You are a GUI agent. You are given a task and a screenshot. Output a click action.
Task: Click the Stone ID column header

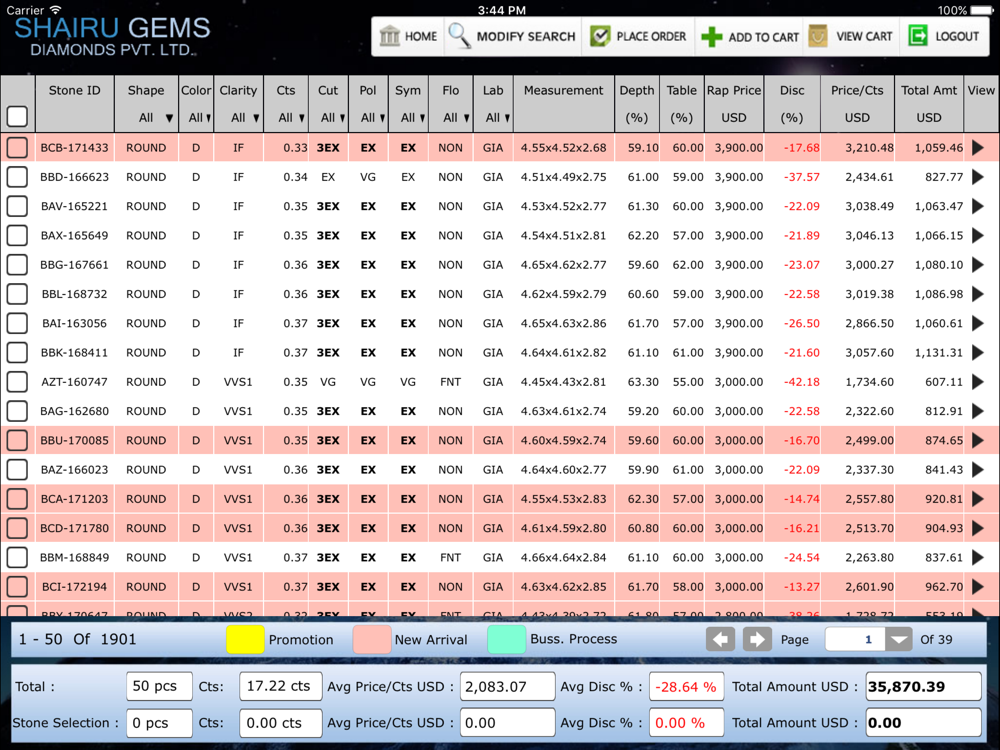pyautogui.click(x=74, y=91)
